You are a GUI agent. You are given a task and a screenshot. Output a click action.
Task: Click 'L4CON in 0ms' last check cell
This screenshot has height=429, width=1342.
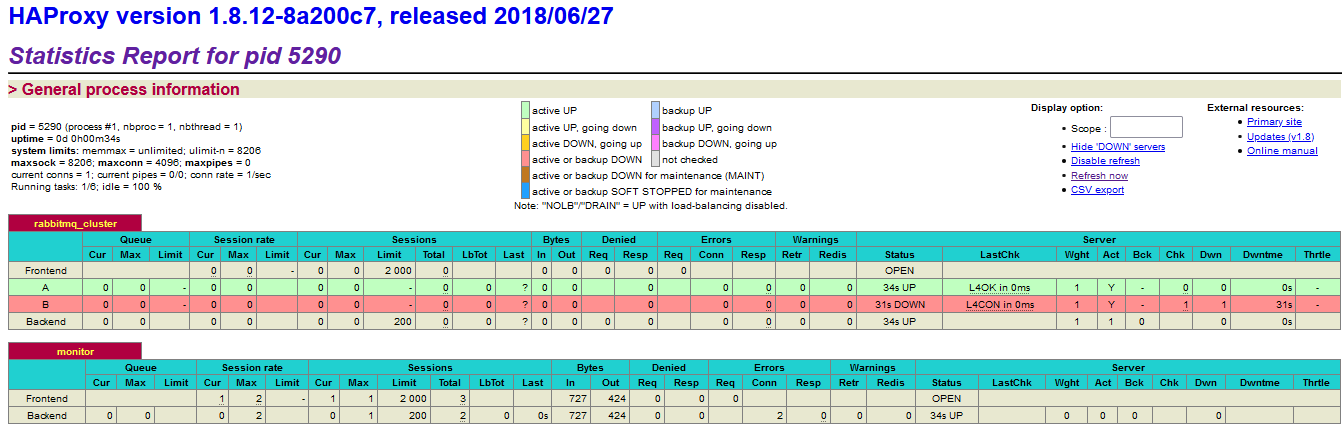[1000, 304]
